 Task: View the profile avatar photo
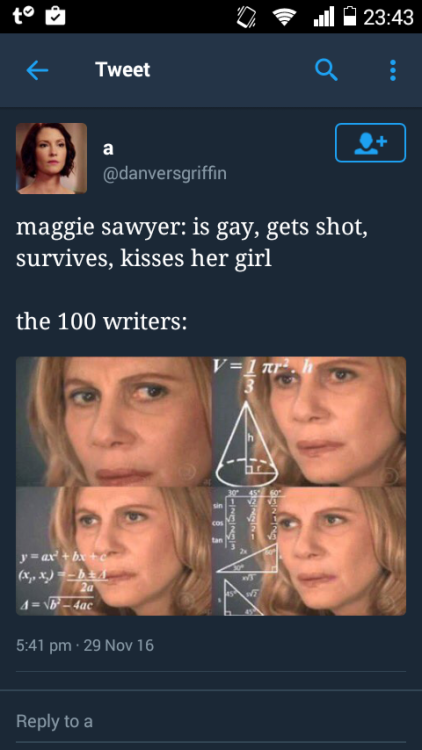[52, 158]
